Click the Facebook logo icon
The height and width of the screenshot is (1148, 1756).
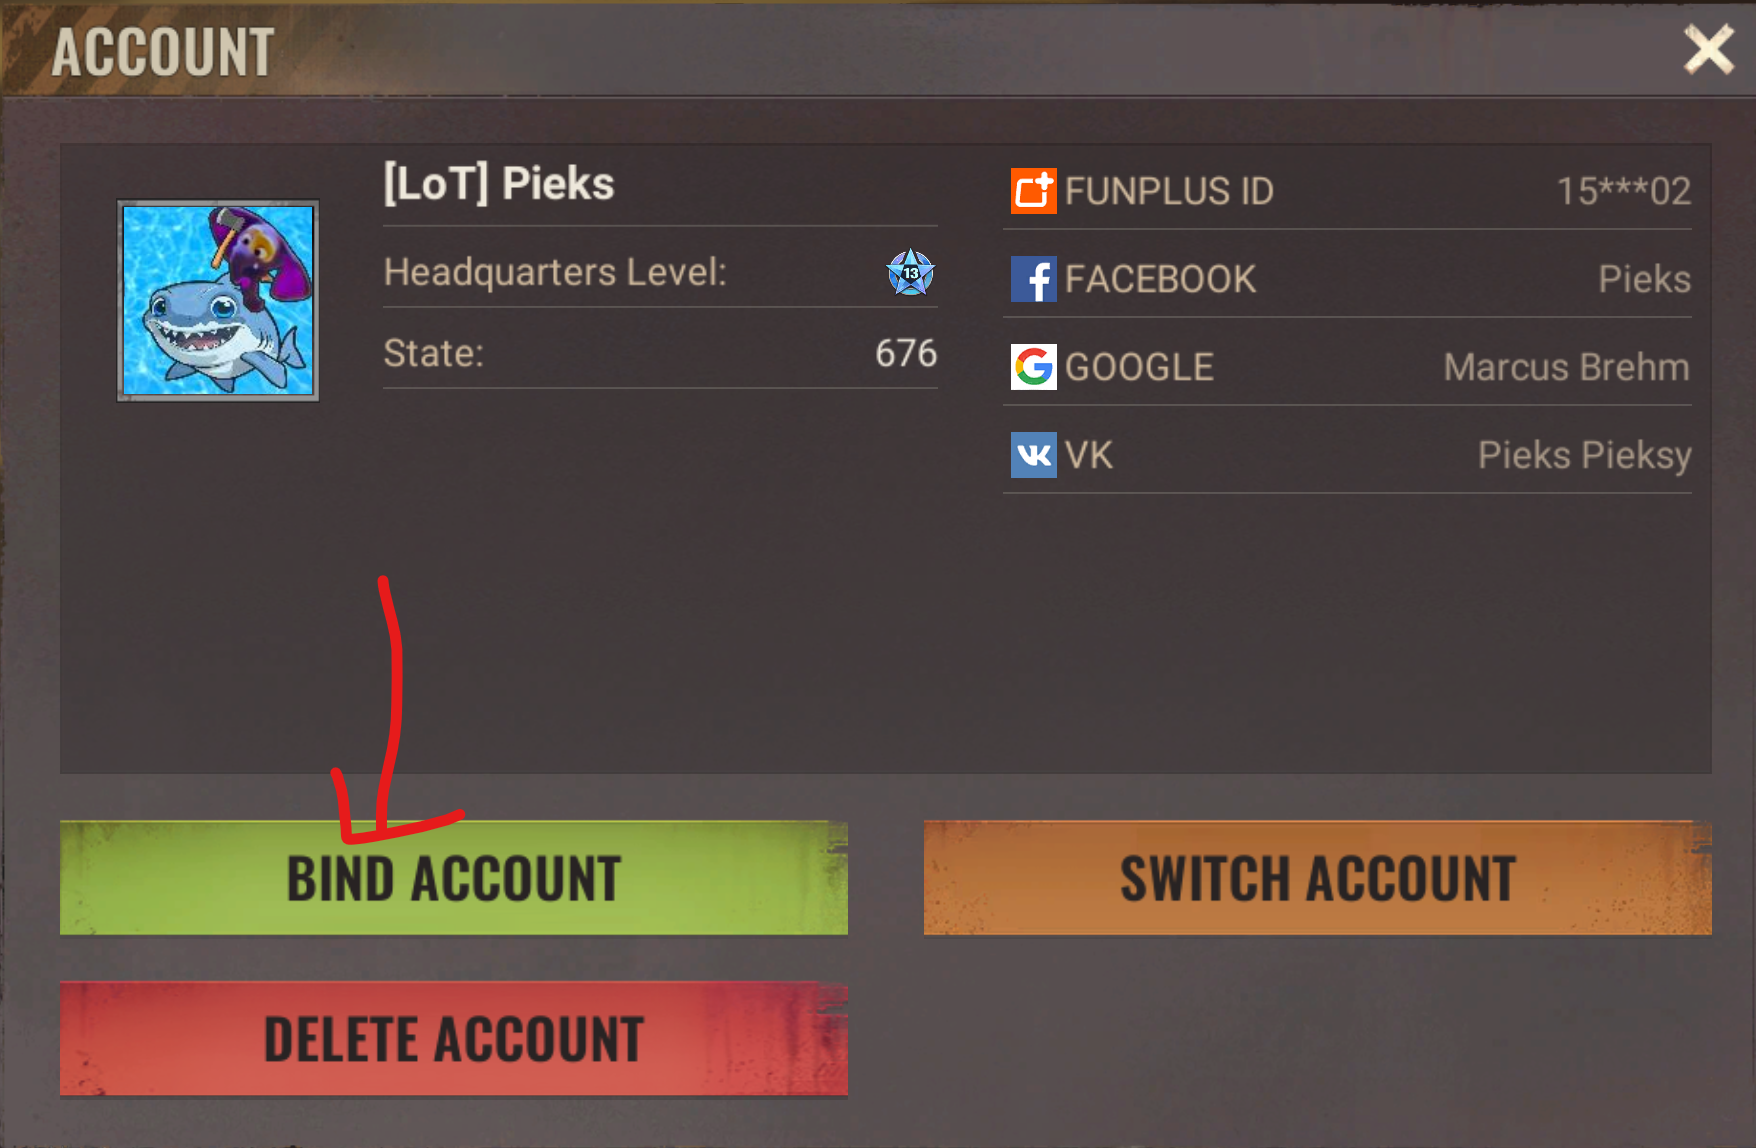1033,279
